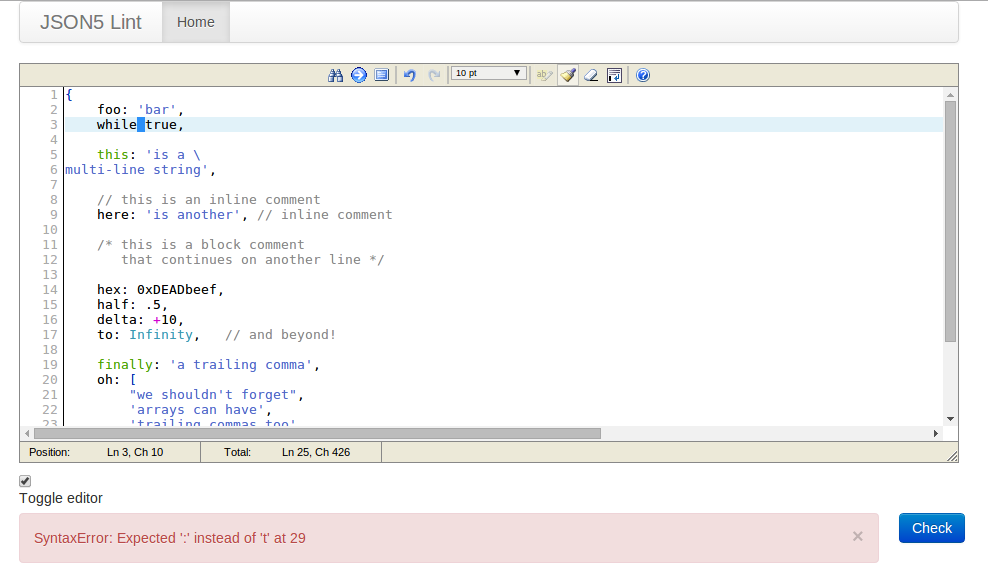Click the 'hex: 0xDEADbeef,' line
This screenshot has width=988, height=585.
pos(161,290)
